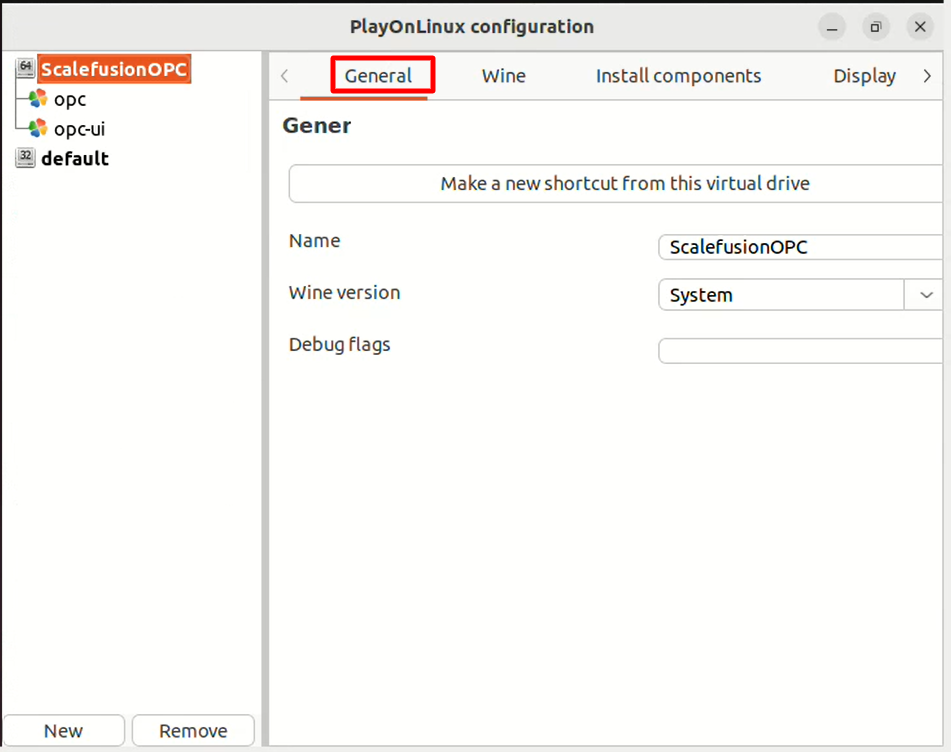Click the Debug flags label

tap(340, 344)
